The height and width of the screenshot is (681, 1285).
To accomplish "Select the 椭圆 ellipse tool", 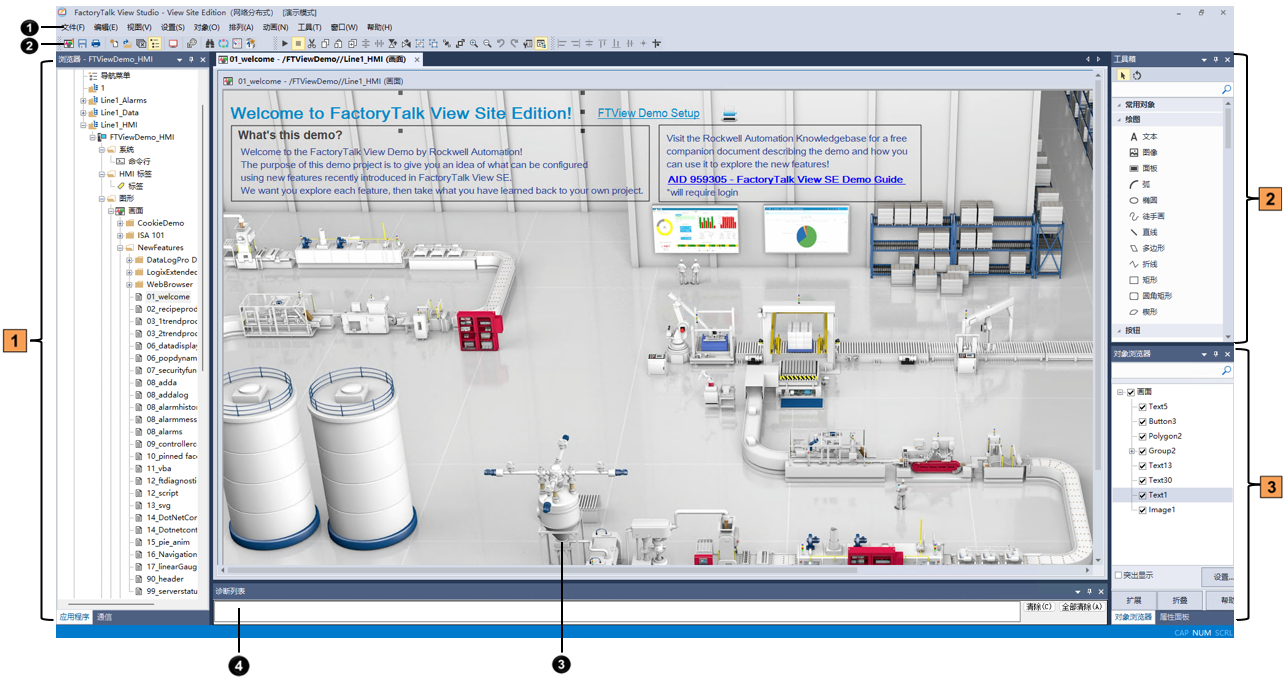I will [x=1143, y=200].
